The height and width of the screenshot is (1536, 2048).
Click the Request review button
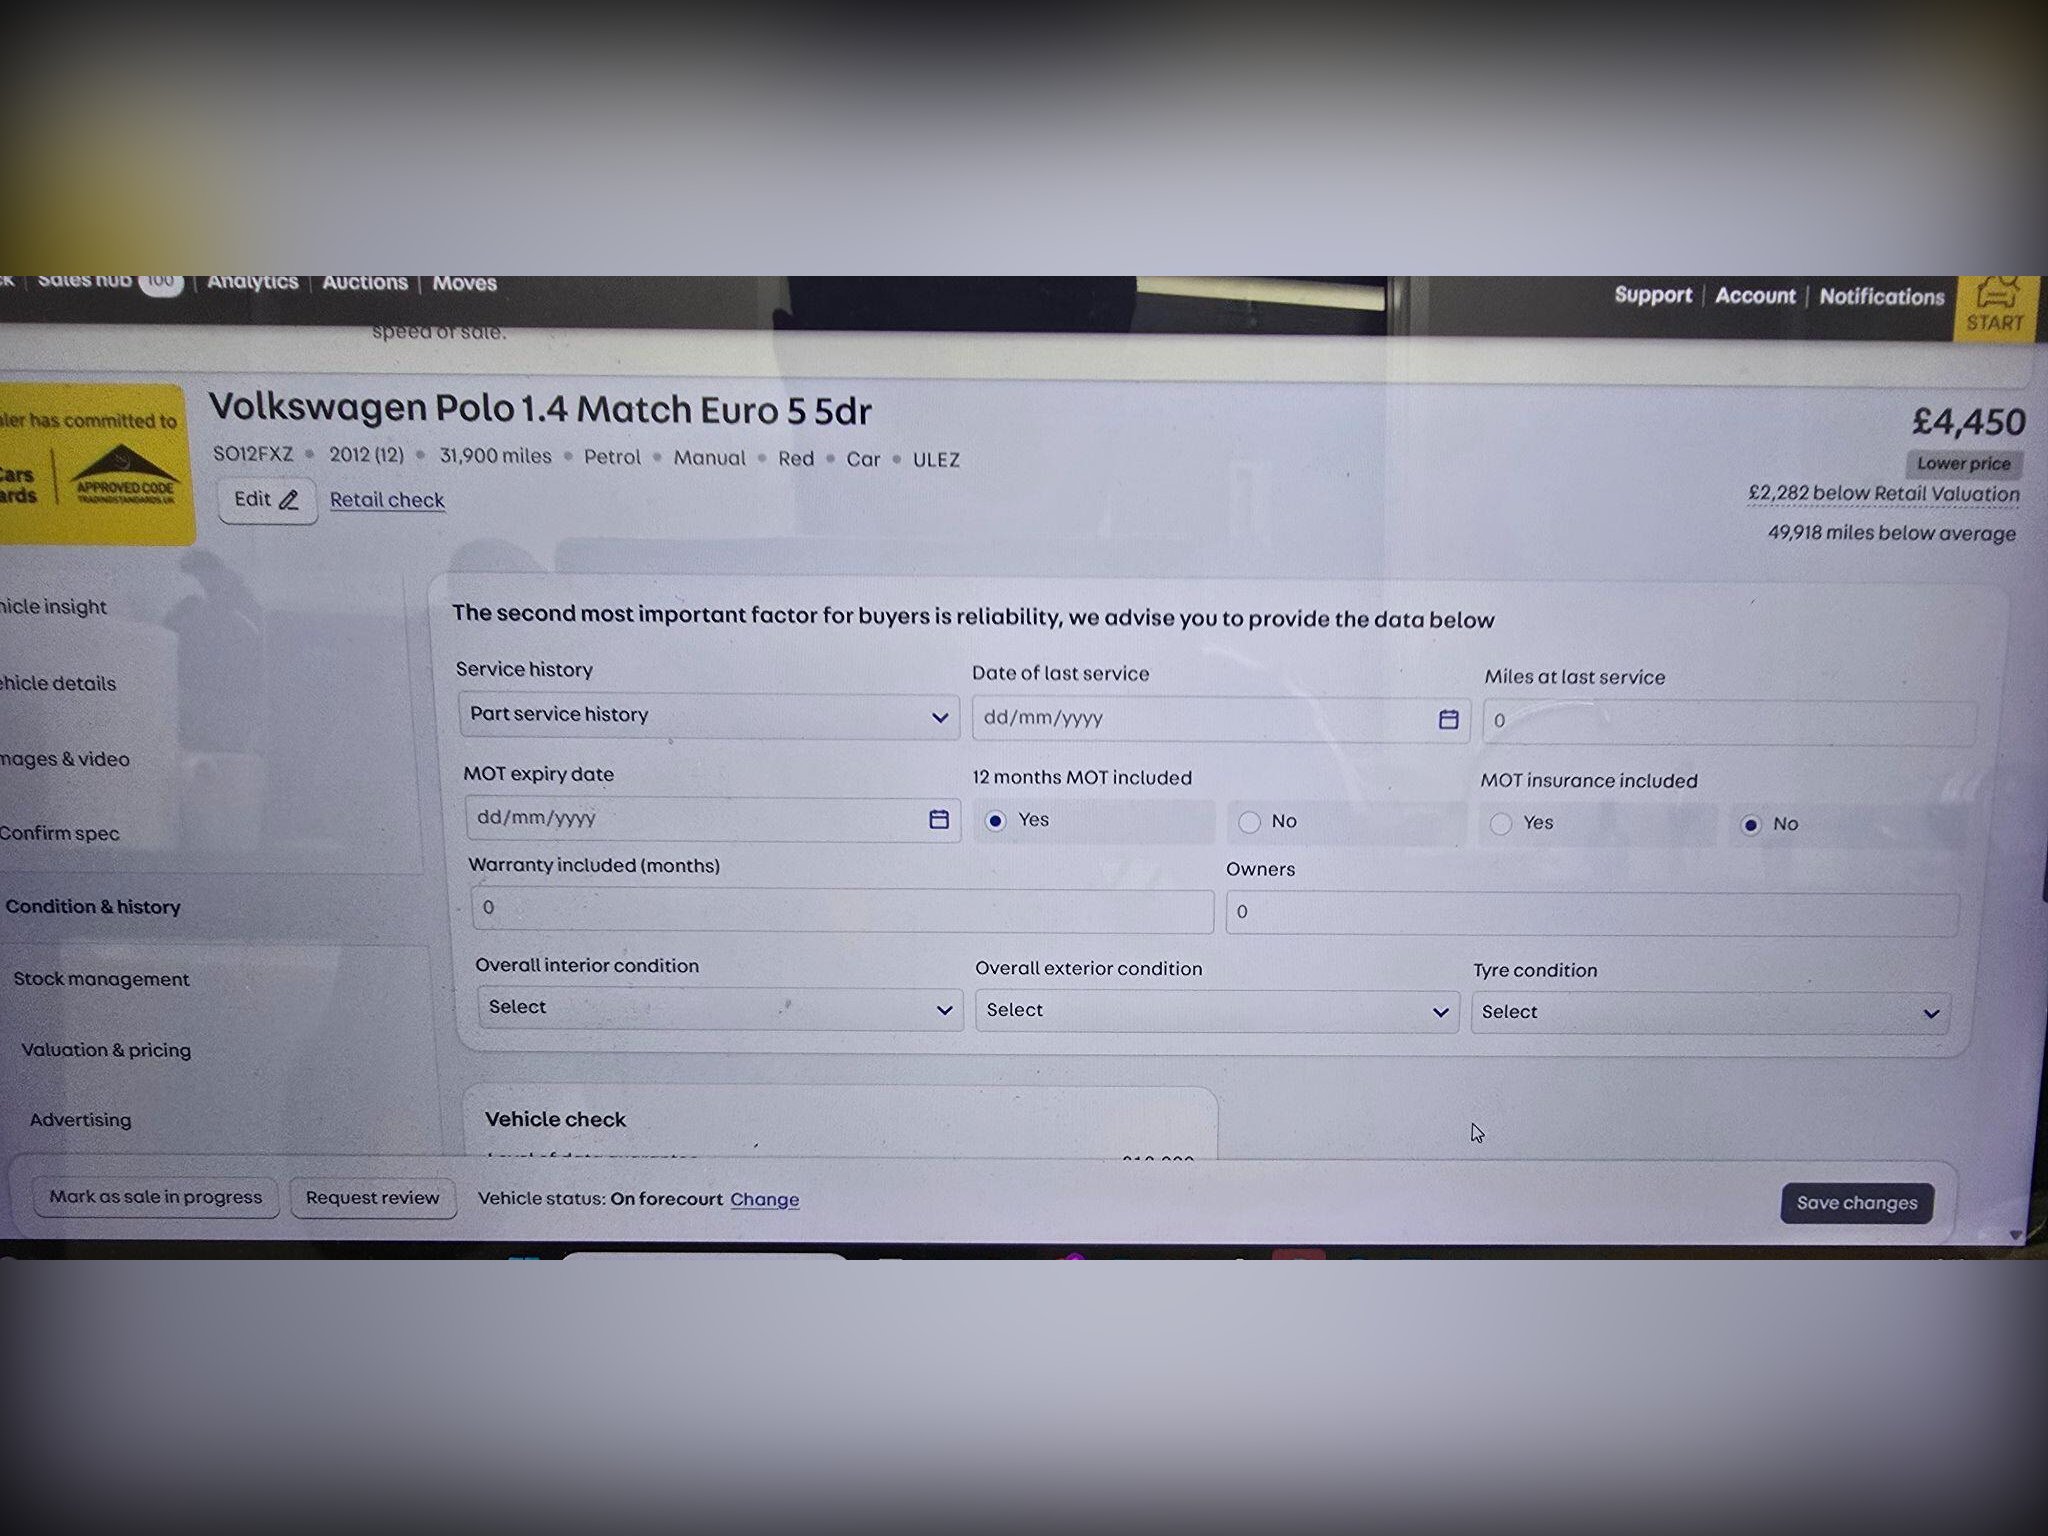pos(373,1198)
